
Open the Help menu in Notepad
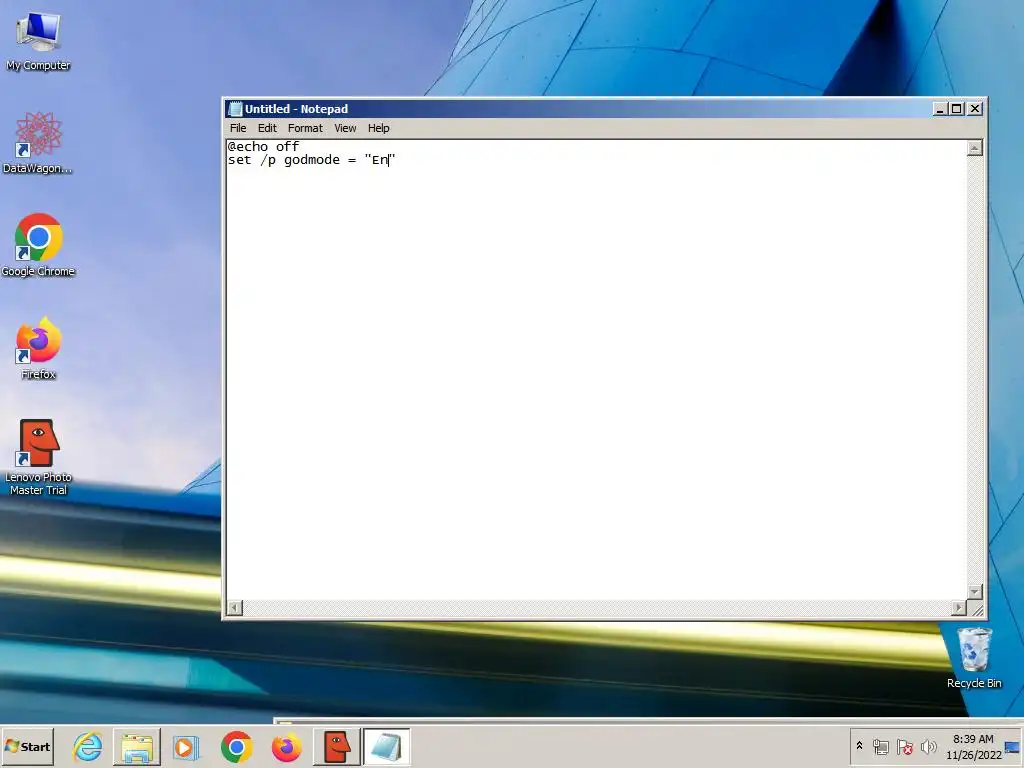pos(378,128)
